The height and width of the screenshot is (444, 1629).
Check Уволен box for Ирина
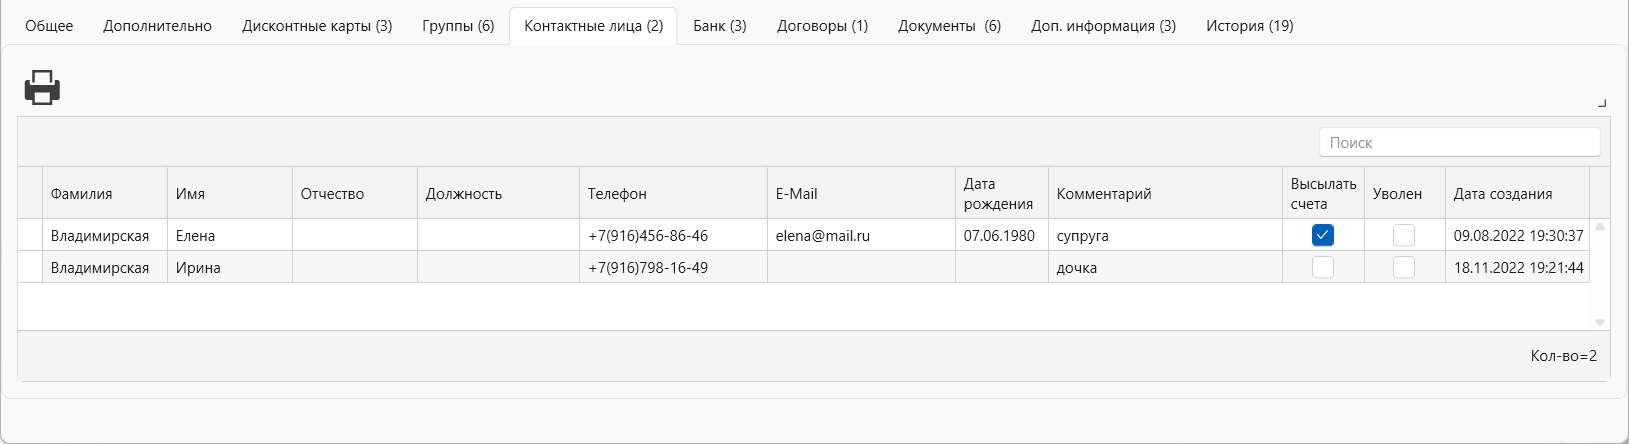point(1404,268)
